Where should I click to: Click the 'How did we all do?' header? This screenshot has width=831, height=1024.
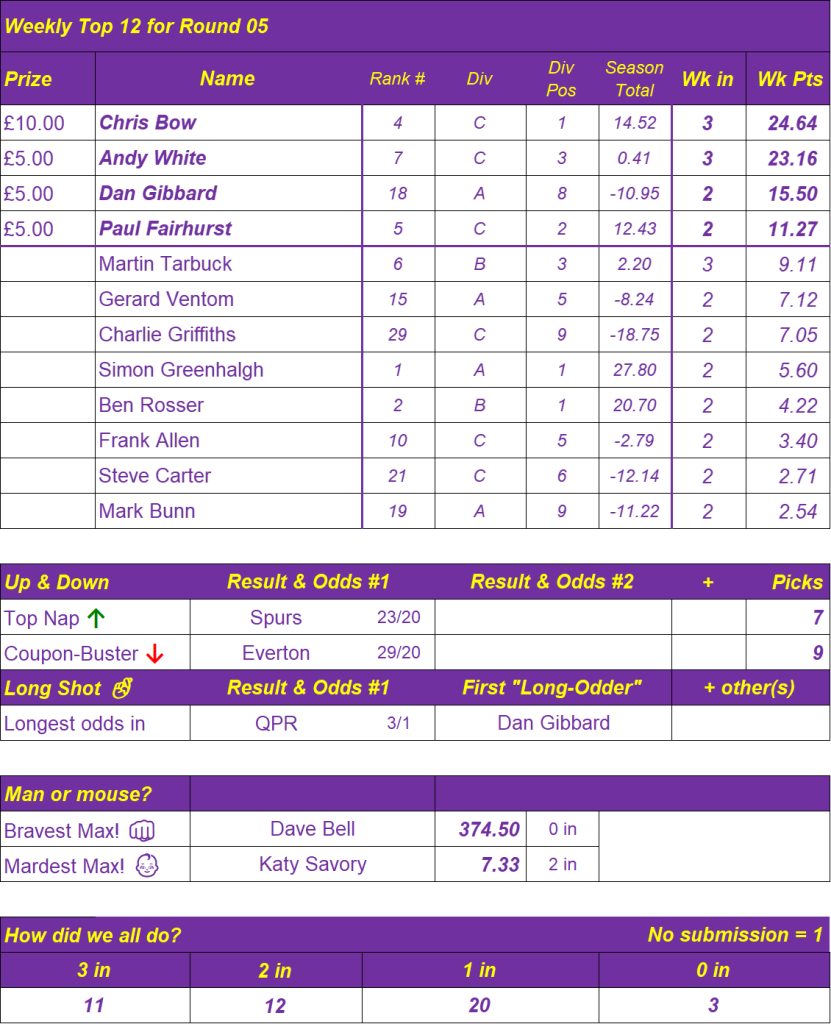(92, 935)
